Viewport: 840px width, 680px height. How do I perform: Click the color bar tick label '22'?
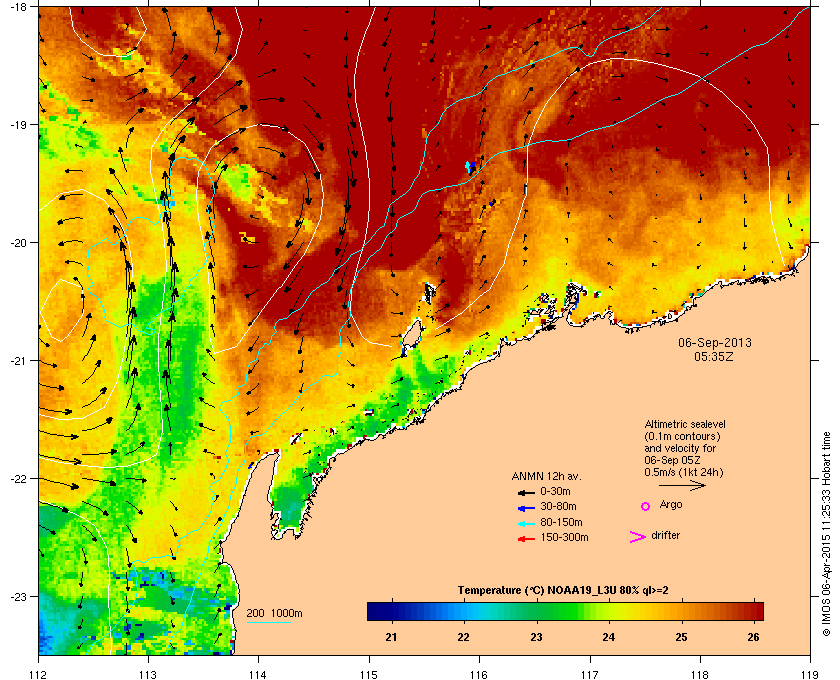pos(463,638)
